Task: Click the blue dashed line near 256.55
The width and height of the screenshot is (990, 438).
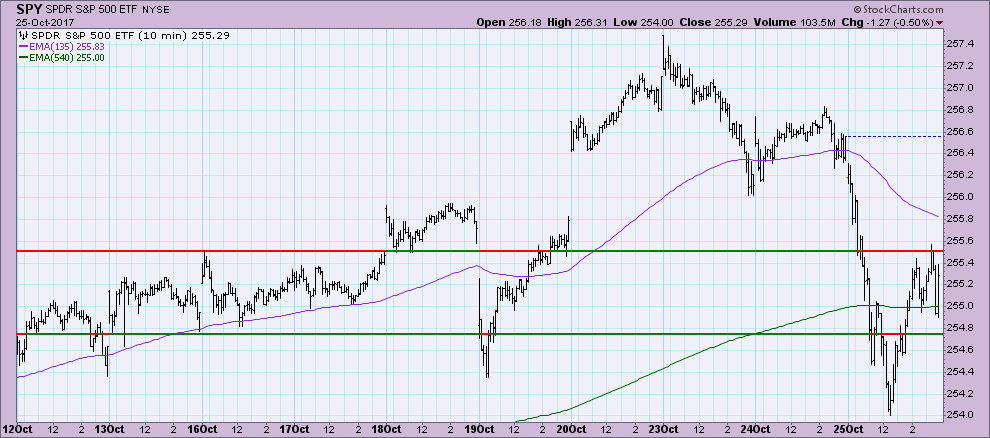Action: coord(893,136)
